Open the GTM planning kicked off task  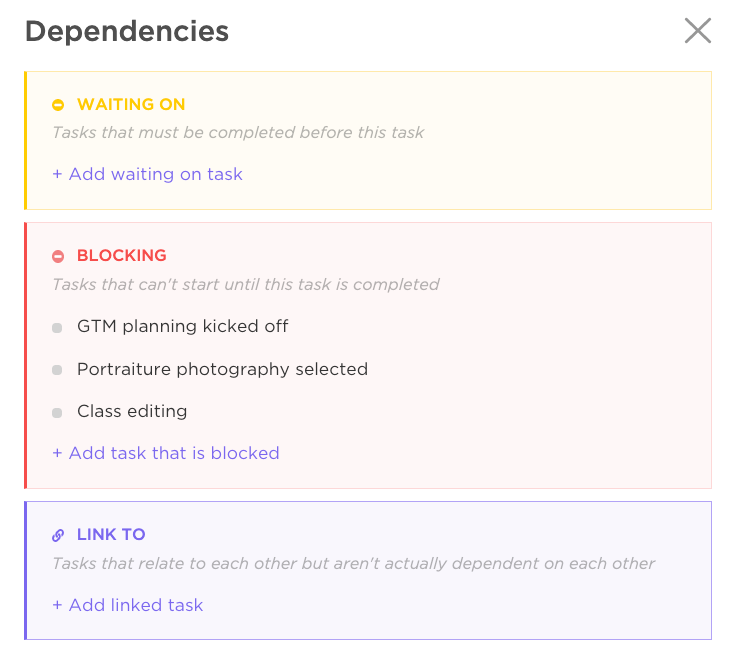tap(183, 326)
